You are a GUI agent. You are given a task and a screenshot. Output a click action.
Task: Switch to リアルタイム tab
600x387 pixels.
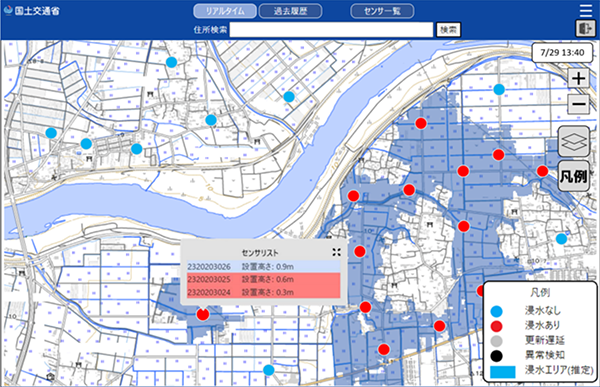[225, 11]
